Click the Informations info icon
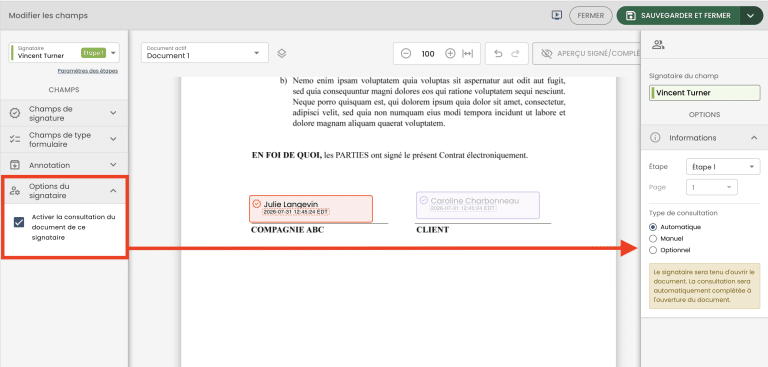768x367 pixels. tap(654, 138)
